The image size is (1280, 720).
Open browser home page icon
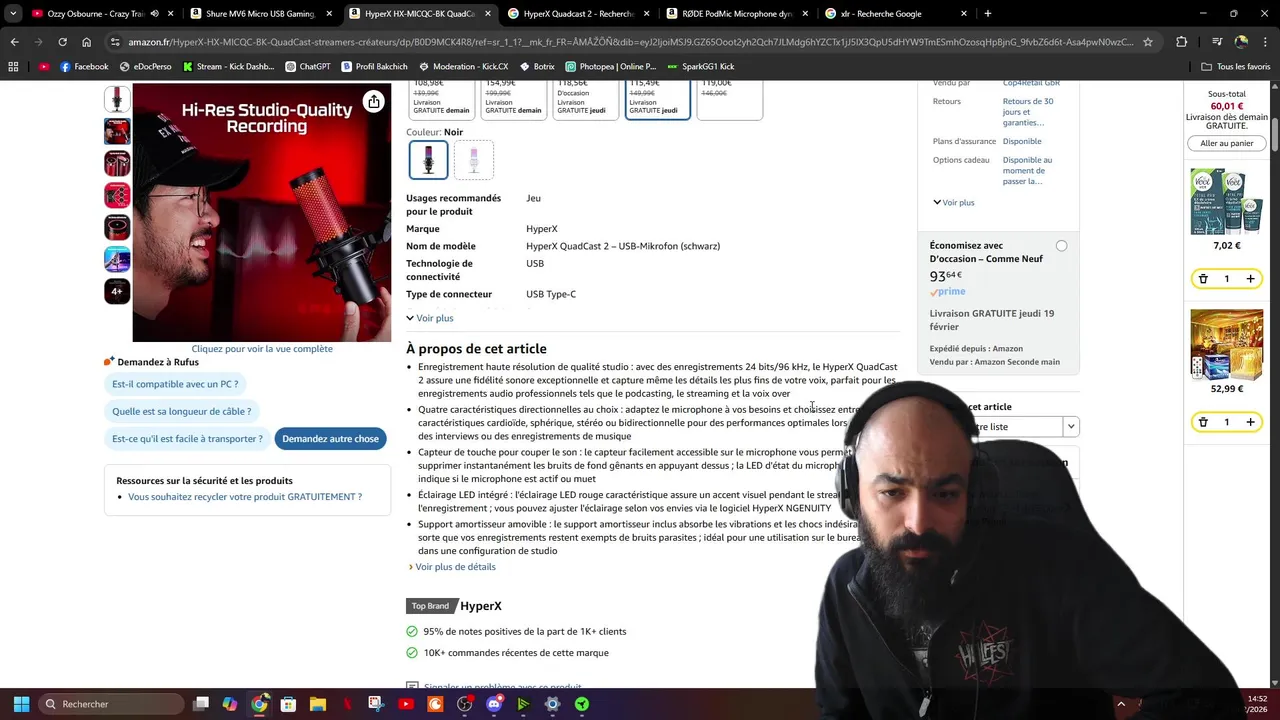pos(87,42)
